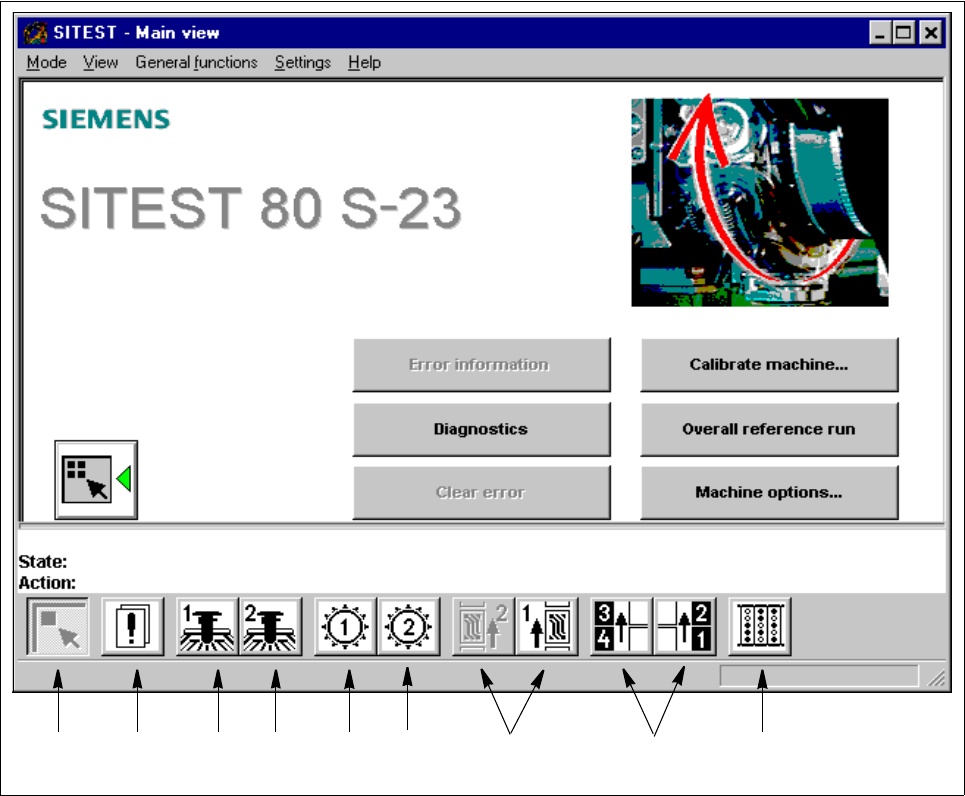Click the circled 1 star icon
The width and height of the screenshot is (965, 796).
pyautogui.click(x=345, y=627)
